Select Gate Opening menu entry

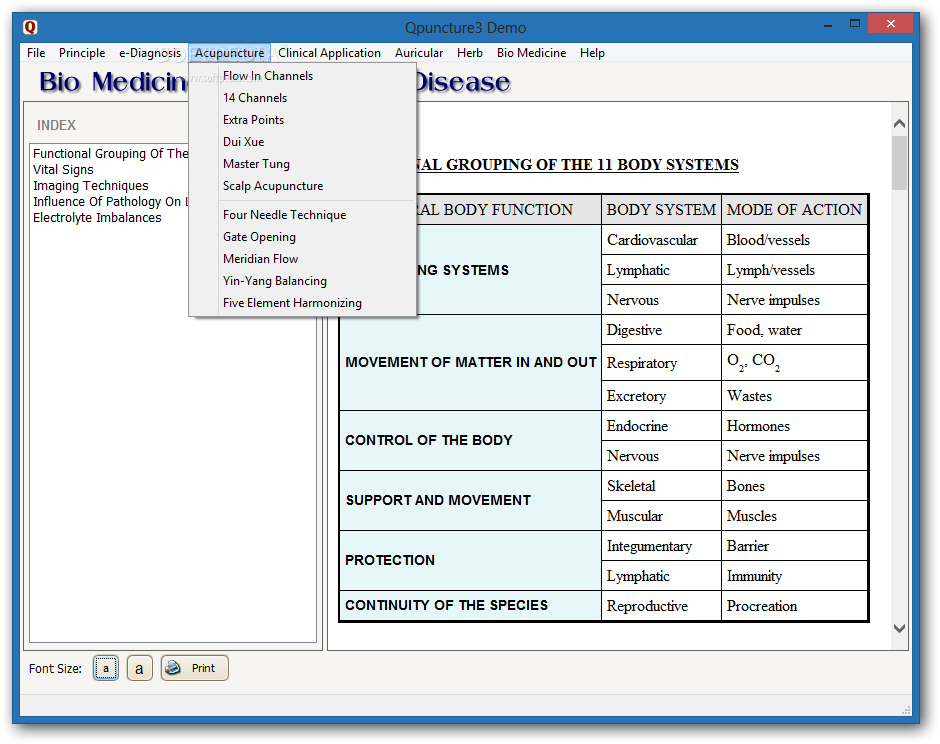[303, 237]
